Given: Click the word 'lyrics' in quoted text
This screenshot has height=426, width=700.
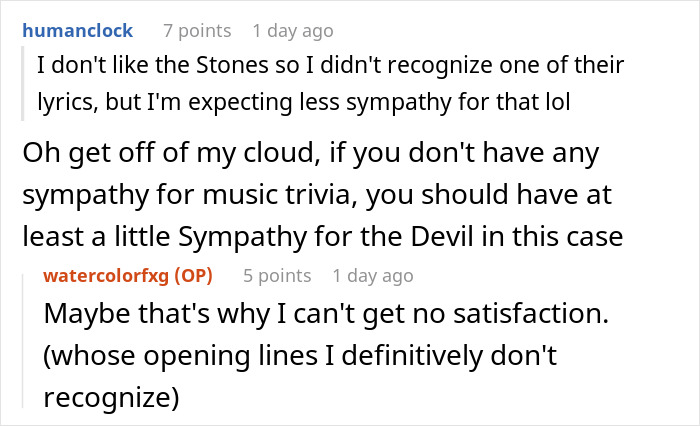Looking at the screenshot, I should (66, 102).
